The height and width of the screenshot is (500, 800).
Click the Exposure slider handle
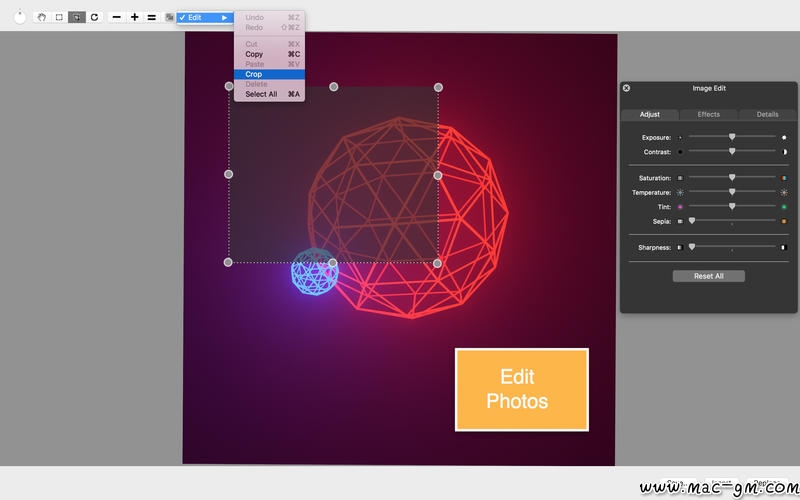click(732, 137)
